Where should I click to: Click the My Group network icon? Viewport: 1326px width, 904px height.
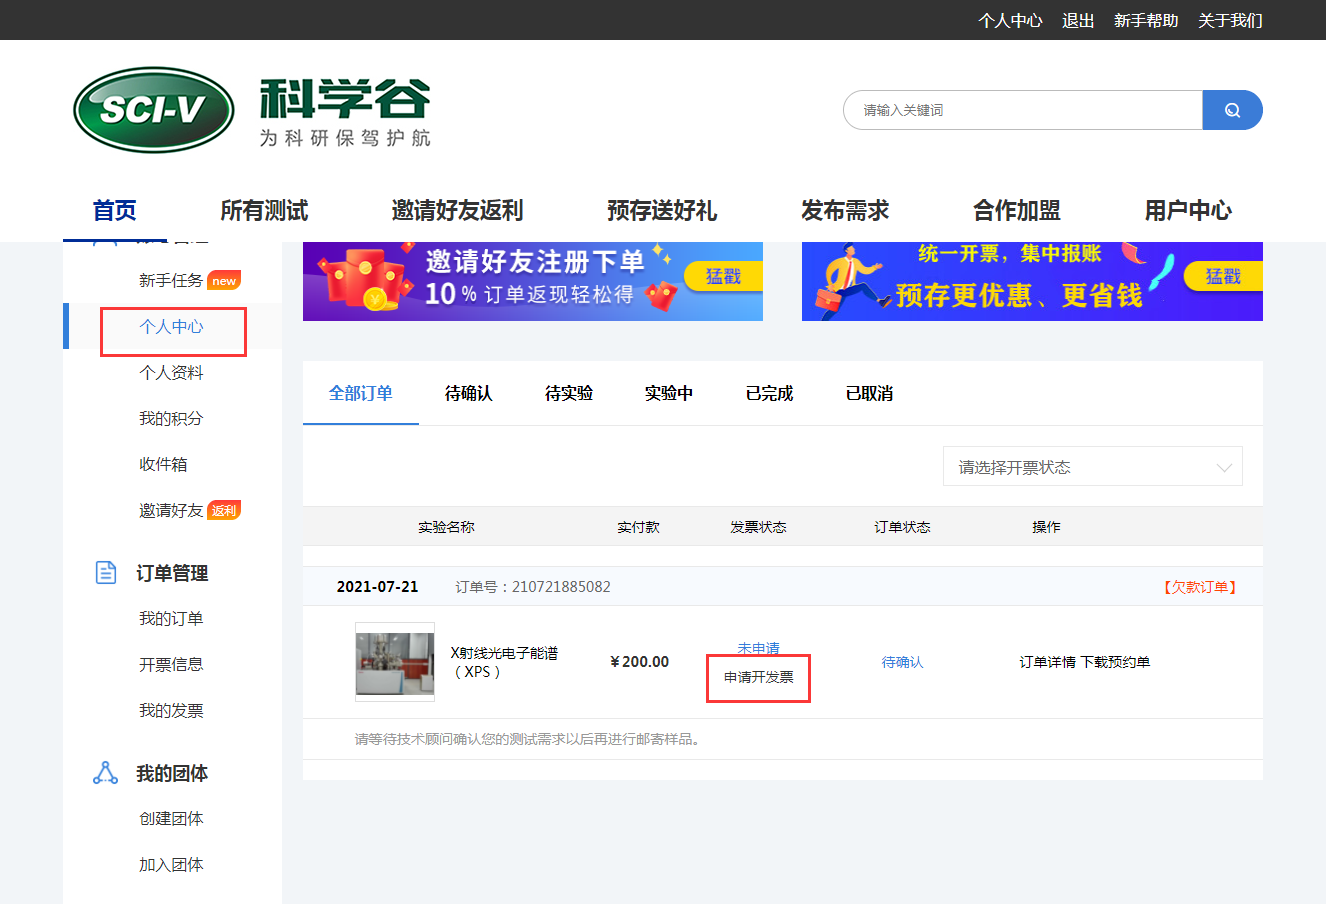point(105,773)
